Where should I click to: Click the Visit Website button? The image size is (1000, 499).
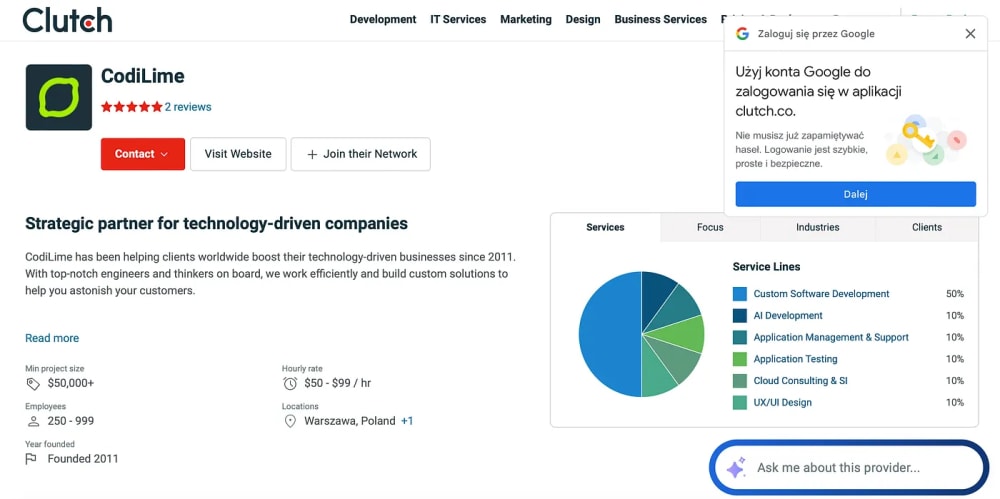tap(238, 154)
